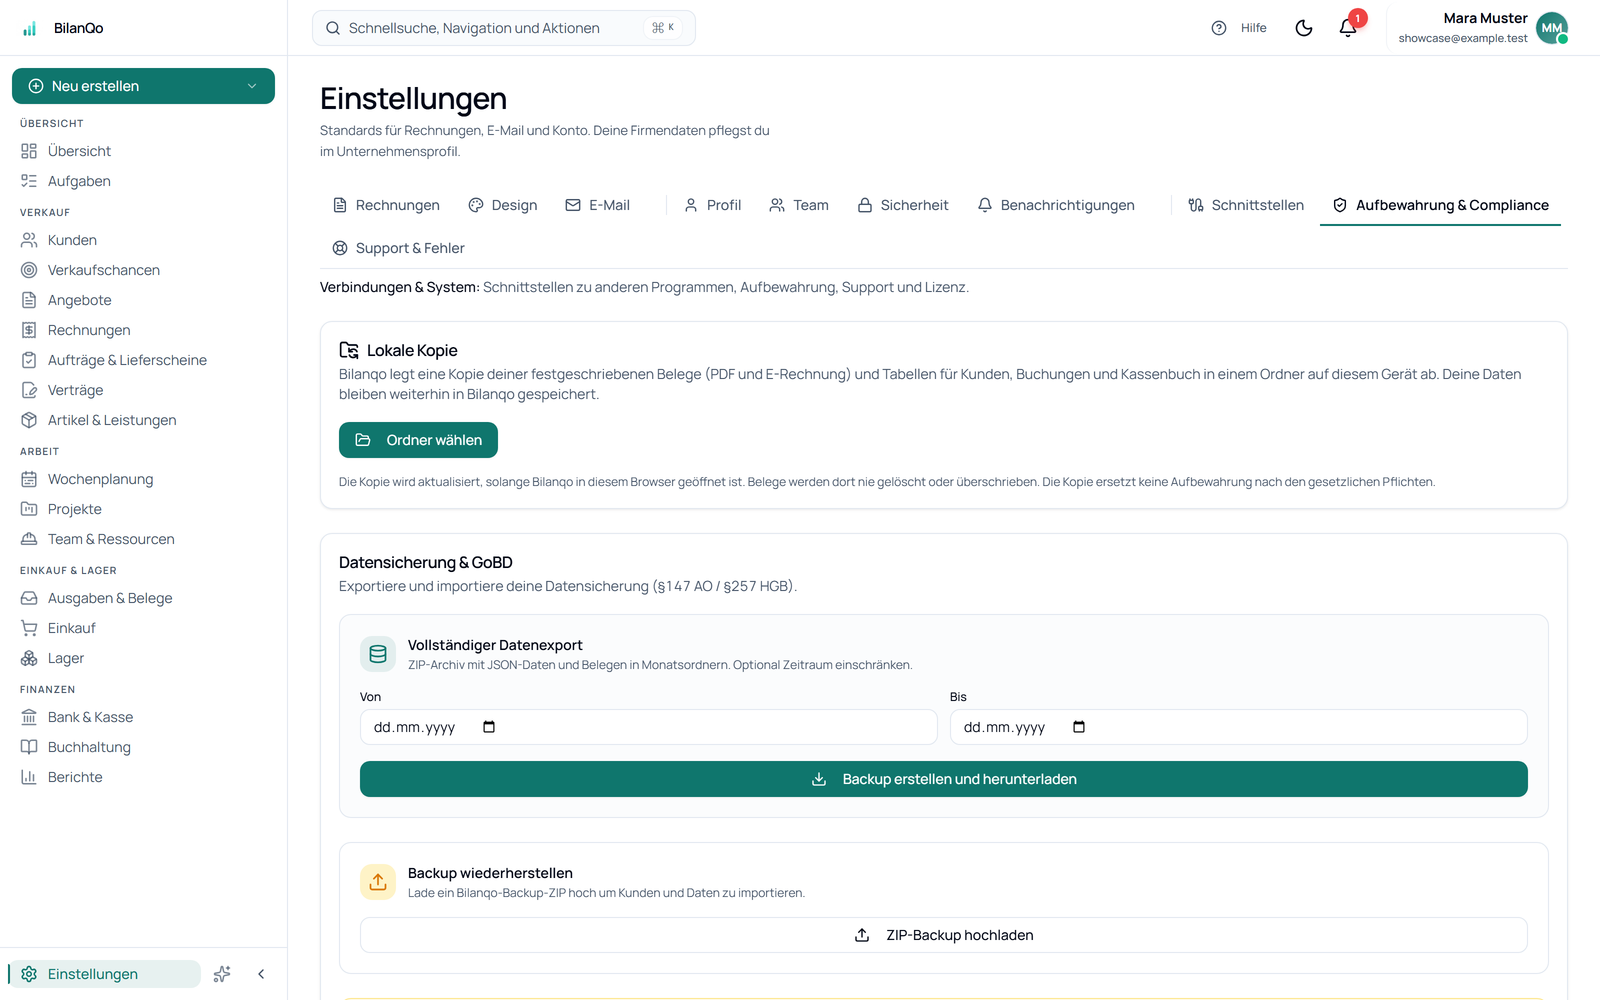
Task: Open notifications bell icon
Action: pyautogui.click(x=1348, y=28)
